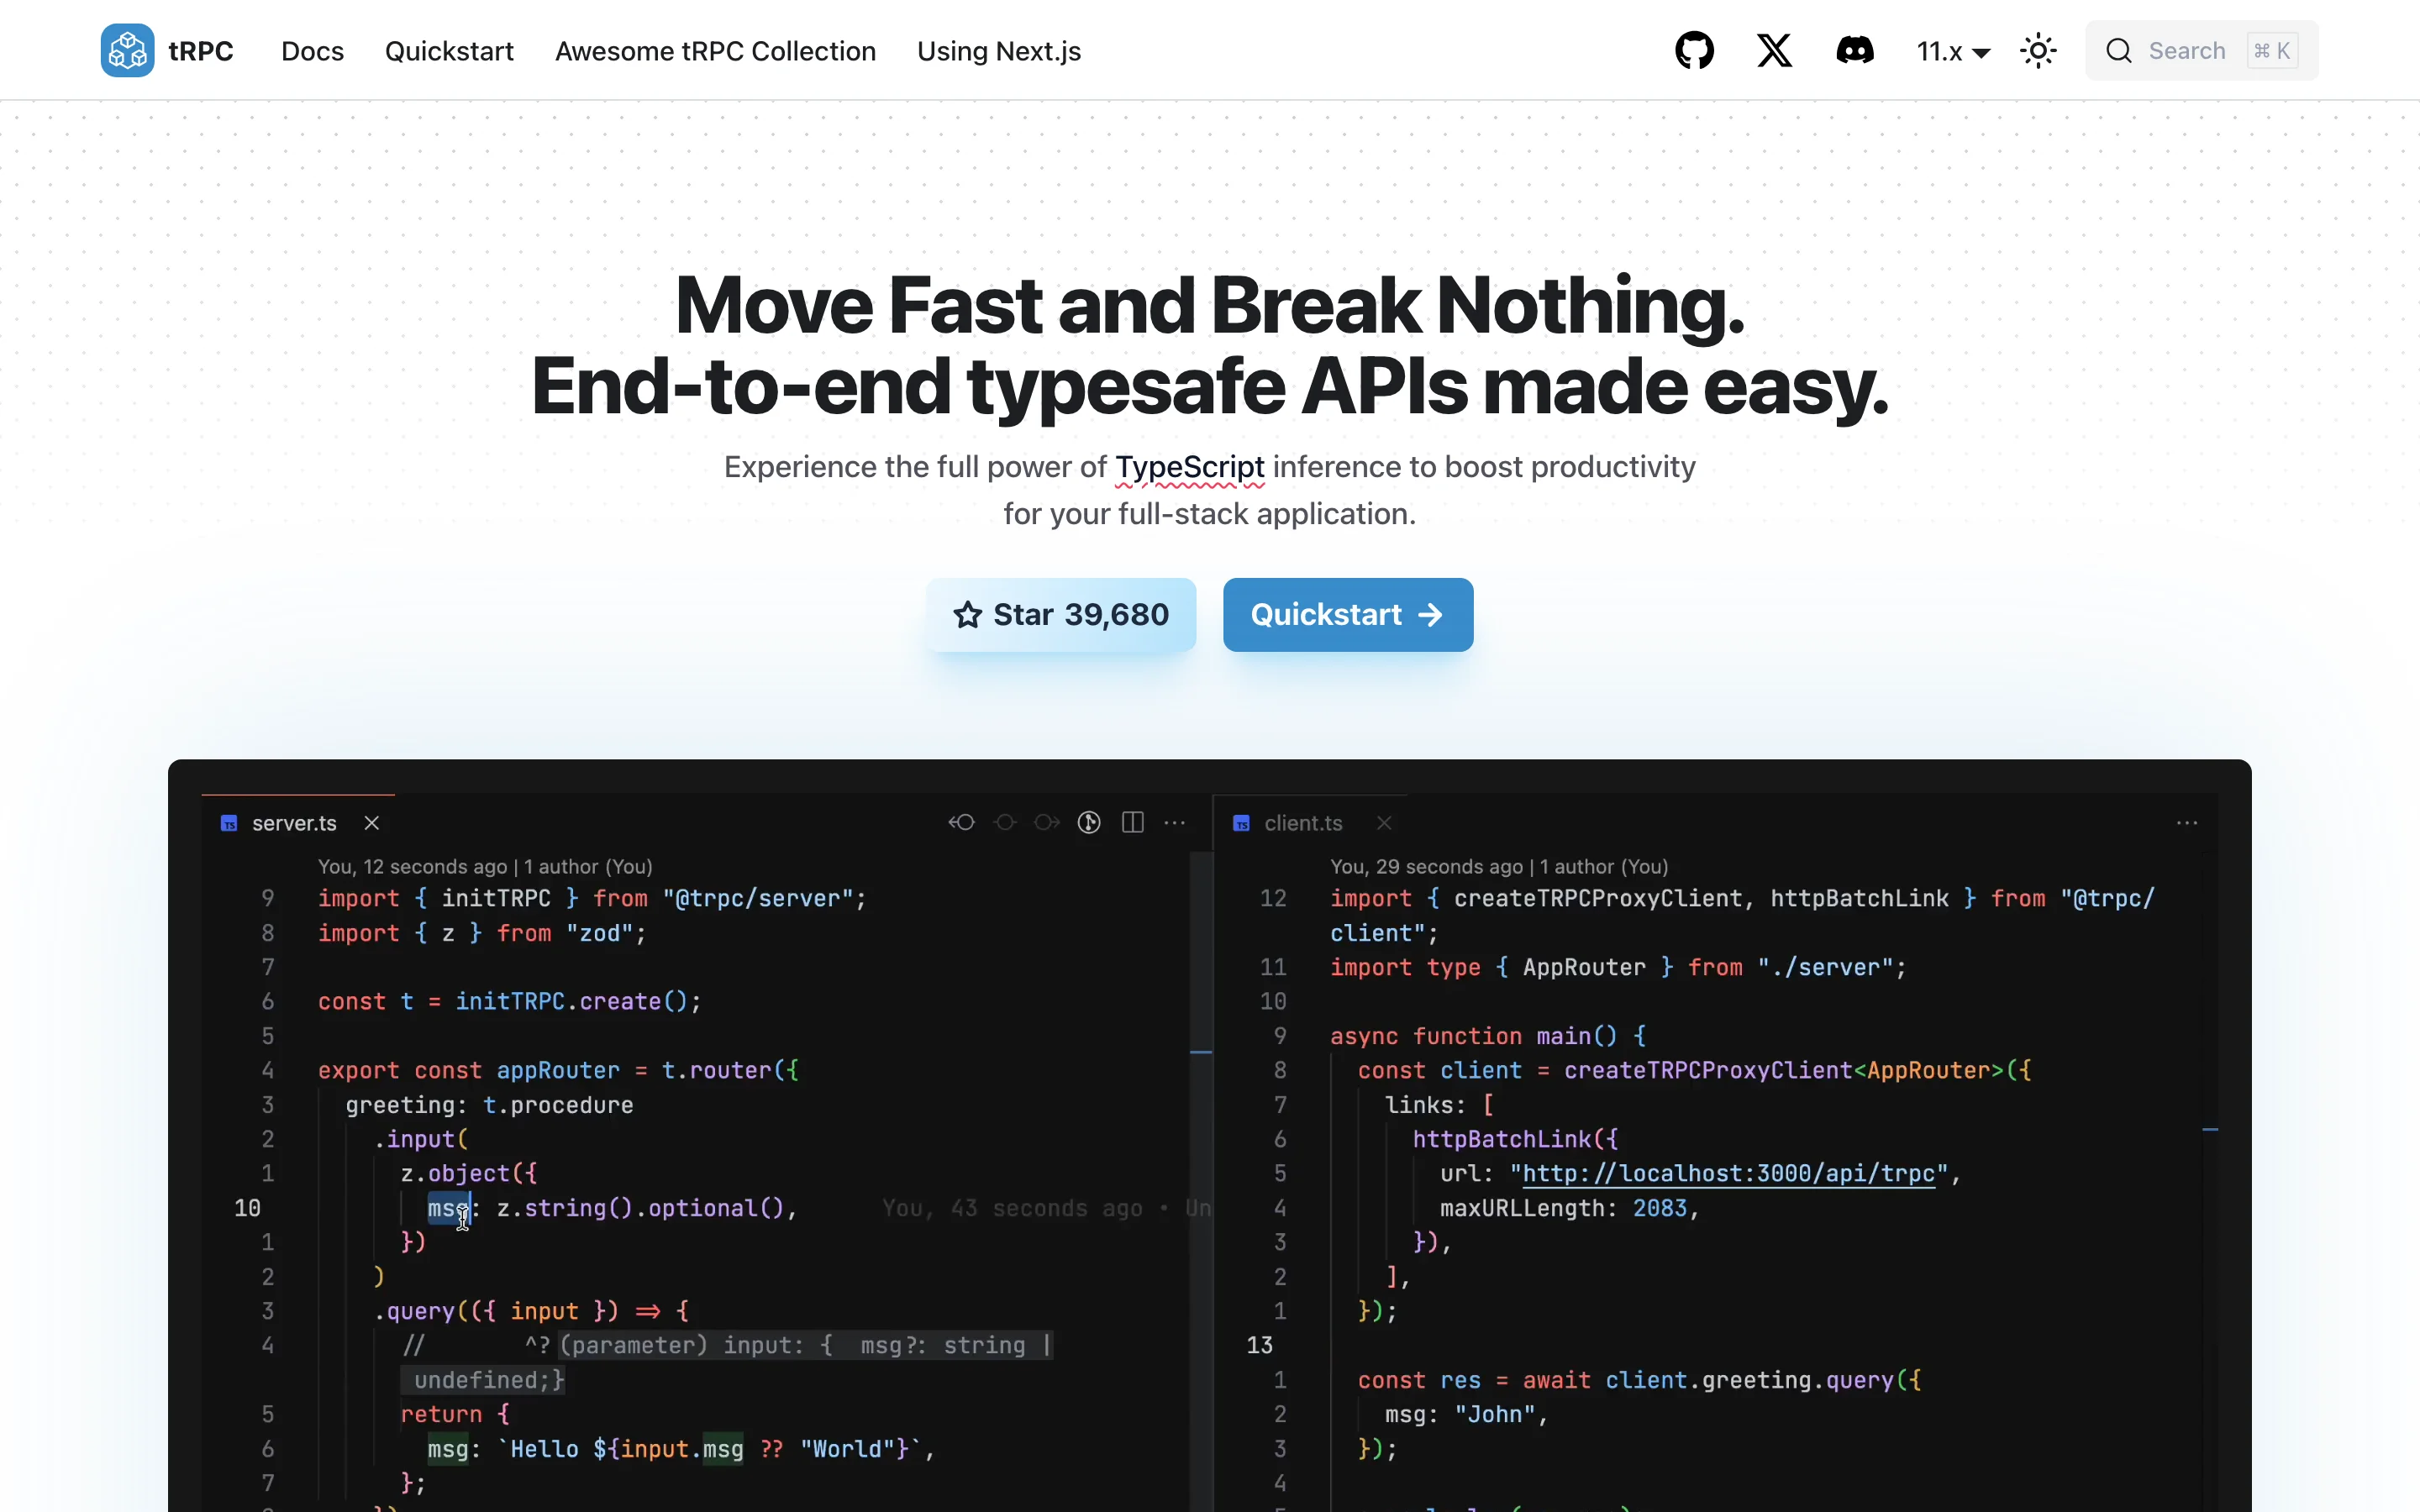Expand the 11.x version dropdown
The image size is (2420, 1512).
pos(1952,51)
